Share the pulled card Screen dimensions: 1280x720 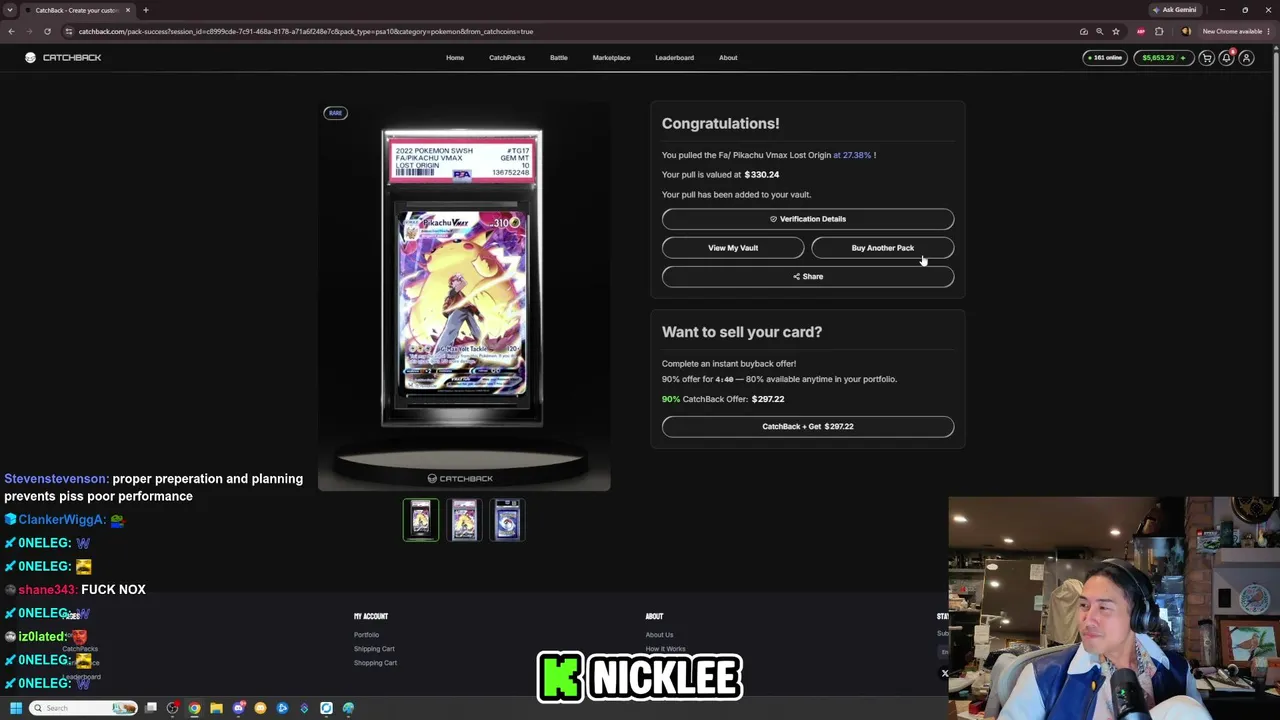pyautogui.click(x=808, y=277)
